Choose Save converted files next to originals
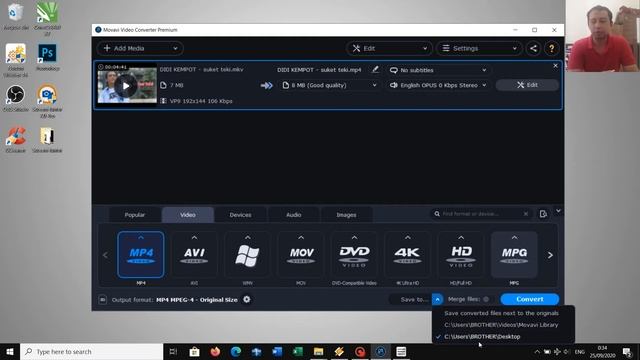The image size is (640, 360). click(503, 313)
